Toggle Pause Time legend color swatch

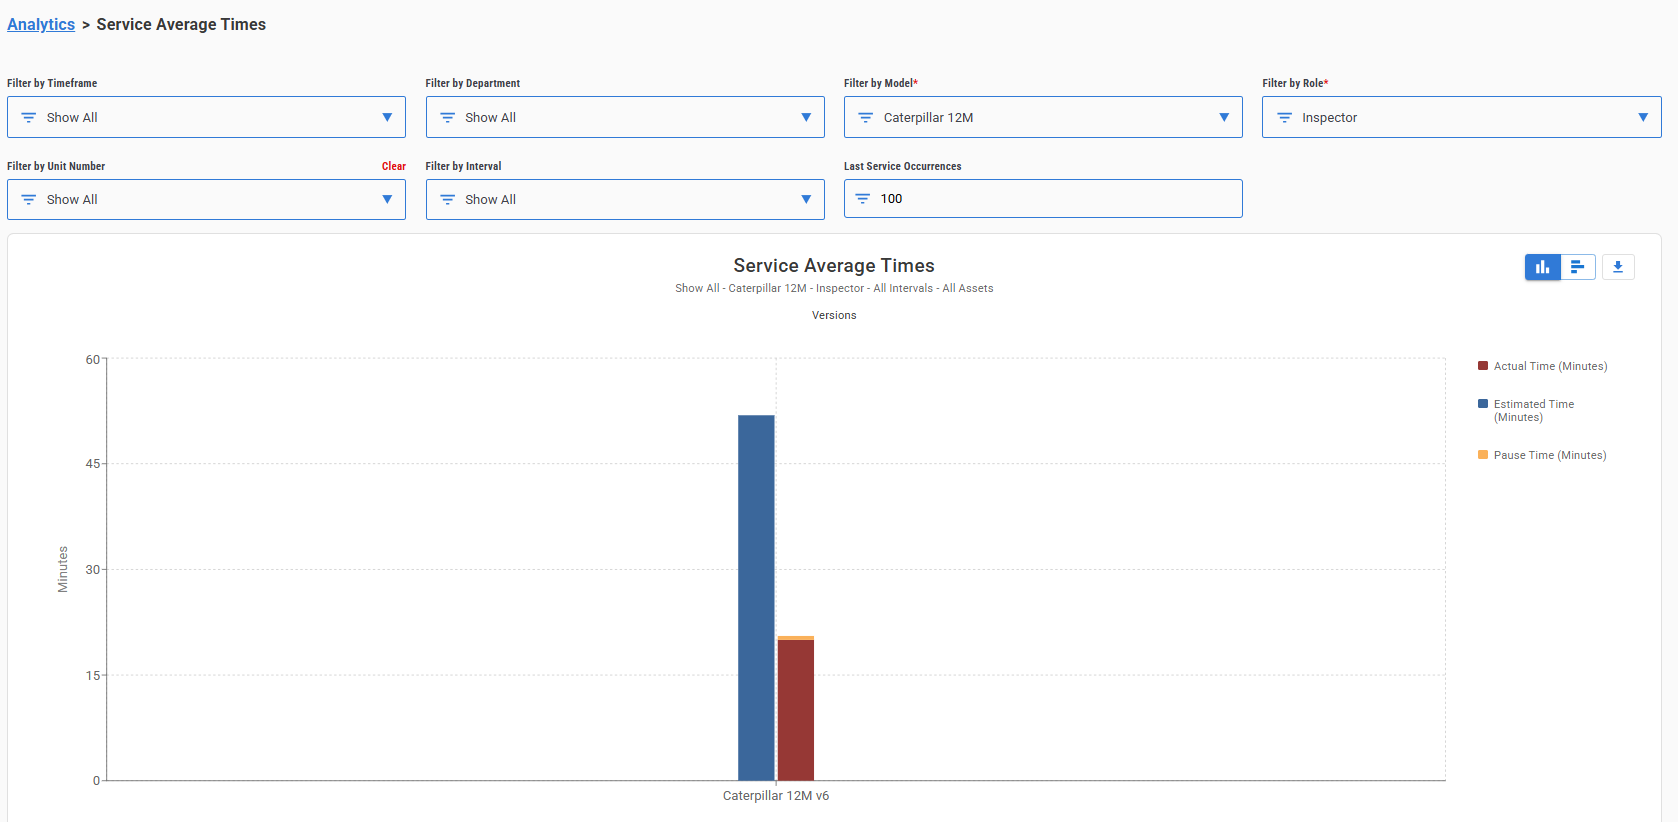[x=1483, y=455]
